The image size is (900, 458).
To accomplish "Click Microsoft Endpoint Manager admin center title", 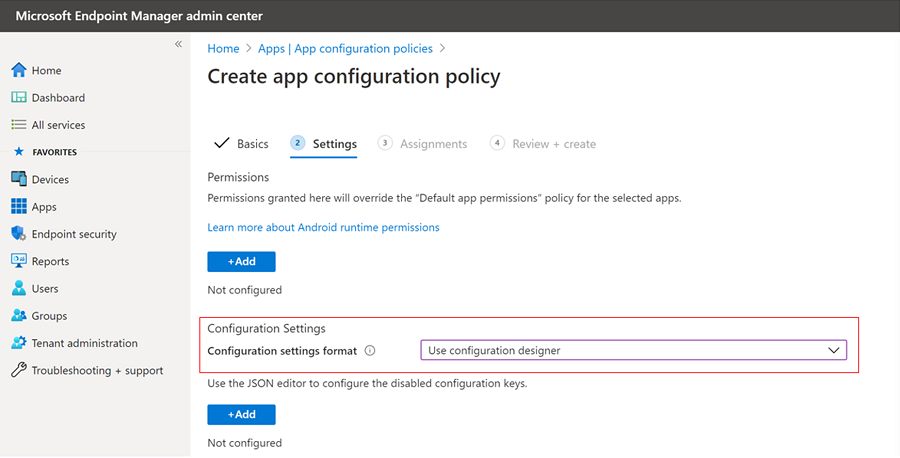I will 139,16.
